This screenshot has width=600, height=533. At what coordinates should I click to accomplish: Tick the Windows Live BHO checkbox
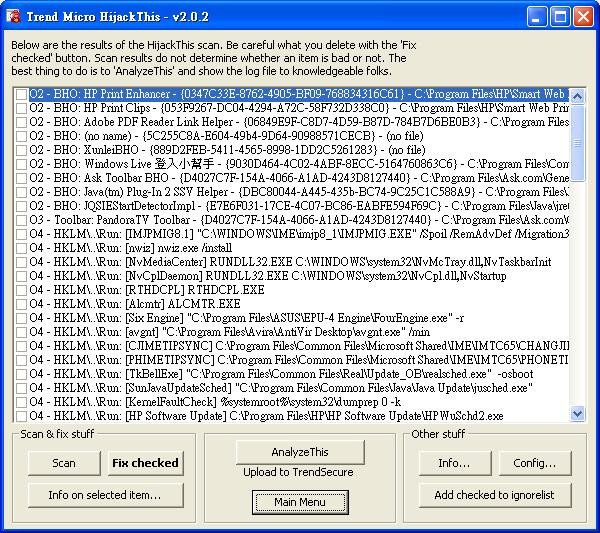[x=21, y=164]
